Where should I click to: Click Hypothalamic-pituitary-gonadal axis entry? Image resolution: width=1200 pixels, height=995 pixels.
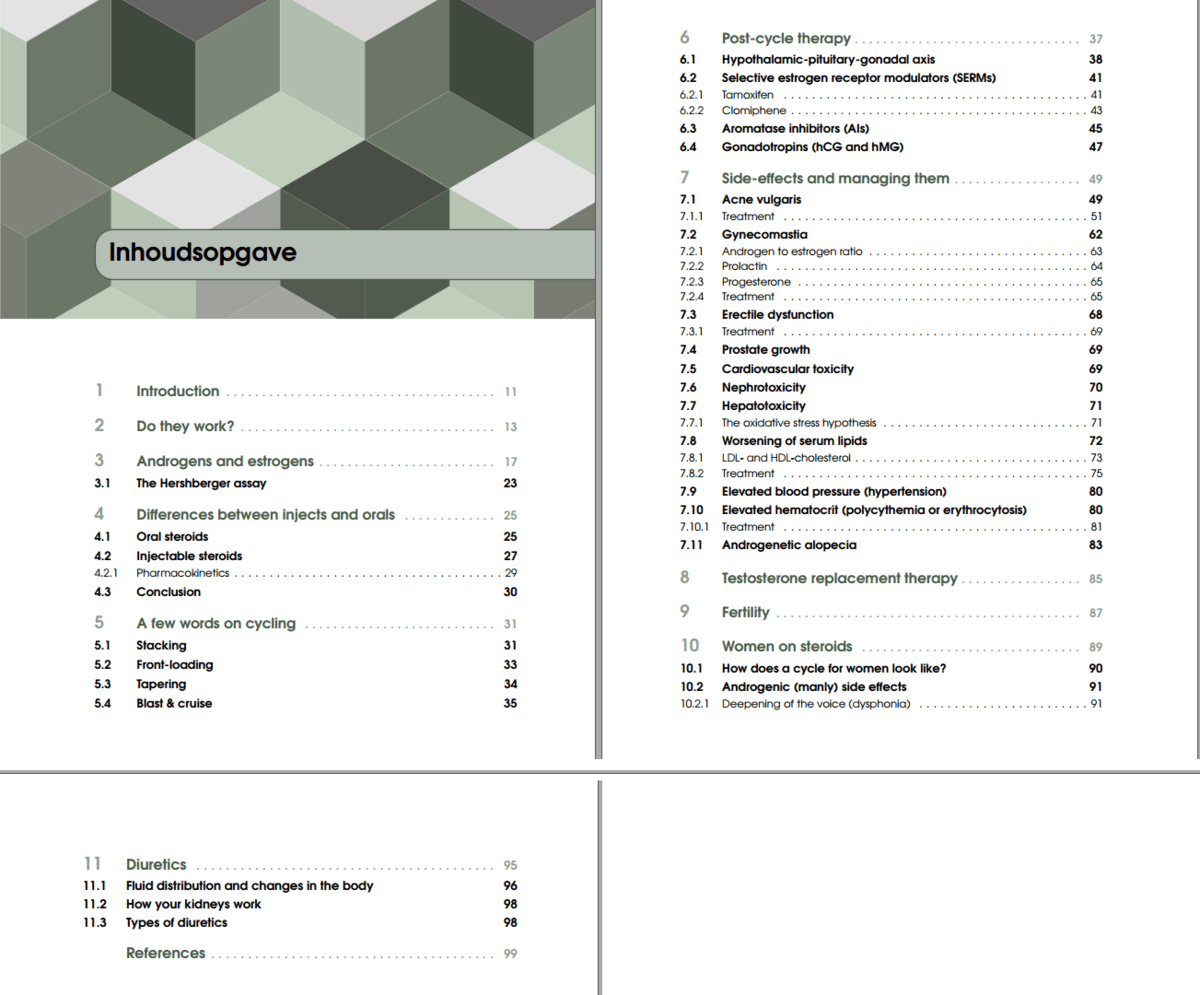pyautogui.click(x=828, y=59)
